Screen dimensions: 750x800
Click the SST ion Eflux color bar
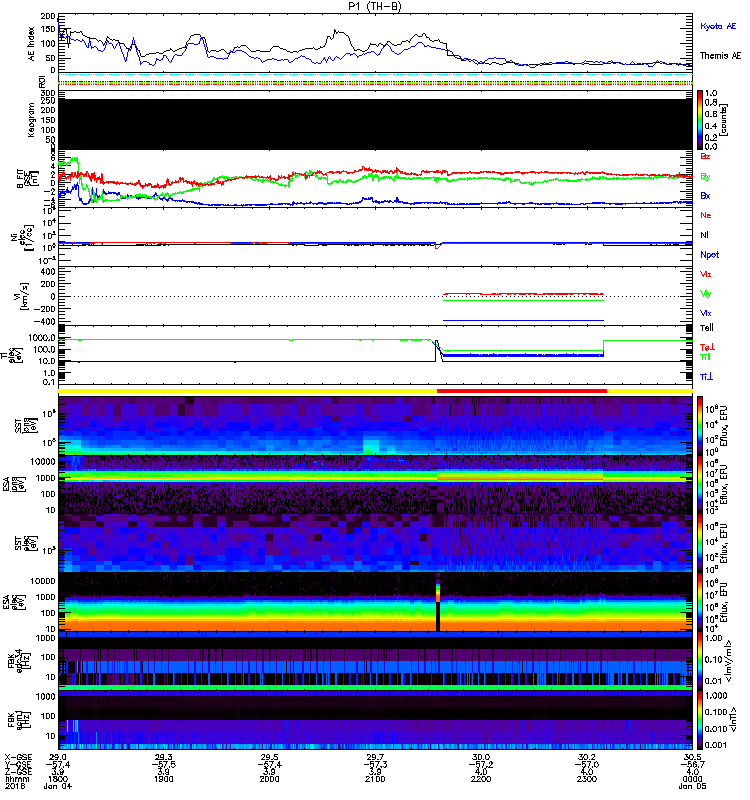click(x=700, y=426)
